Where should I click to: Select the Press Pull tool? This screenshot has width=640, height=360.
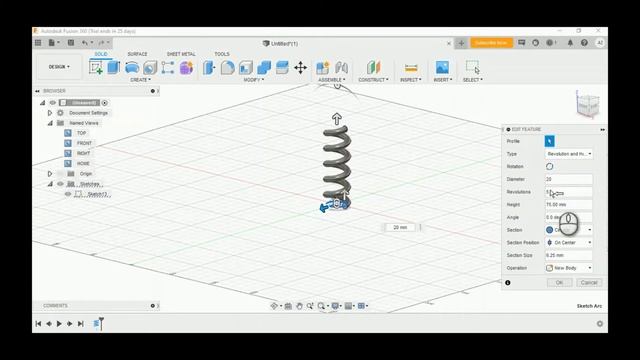pos(209,67)
